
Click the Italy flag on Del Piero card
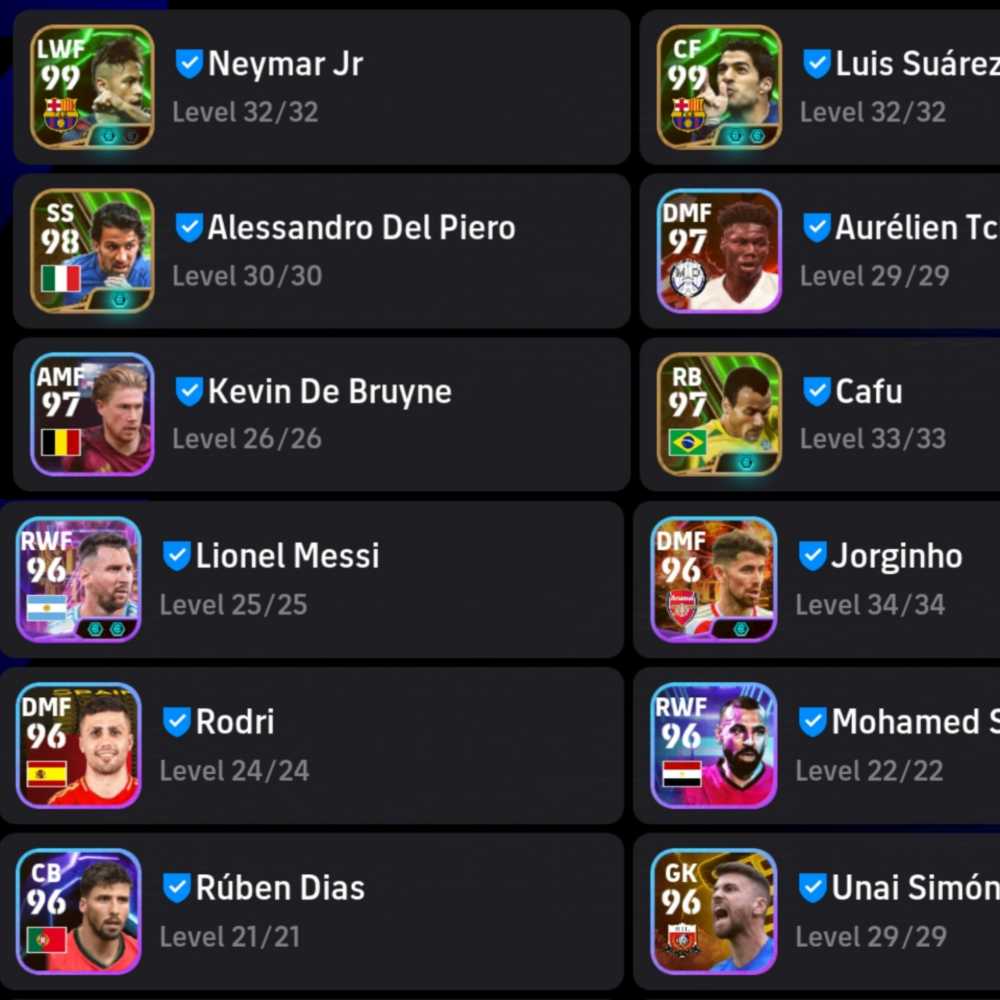61,279
